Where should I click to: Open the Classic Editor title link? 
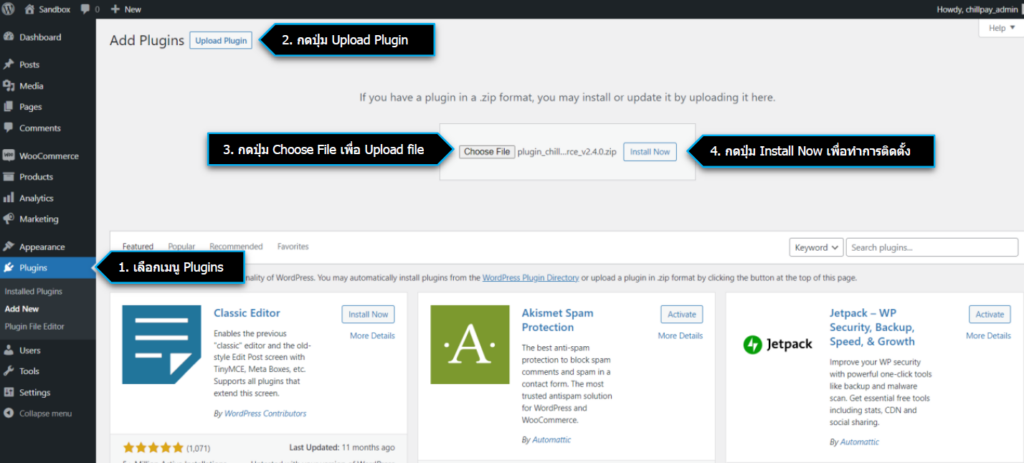pos(247,313)
